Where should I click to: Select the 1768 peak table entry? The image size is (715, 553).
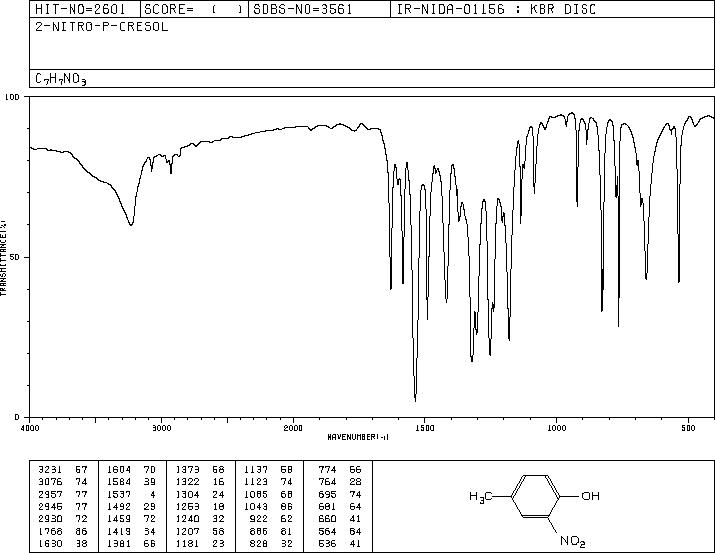click(x=62, y=532)
